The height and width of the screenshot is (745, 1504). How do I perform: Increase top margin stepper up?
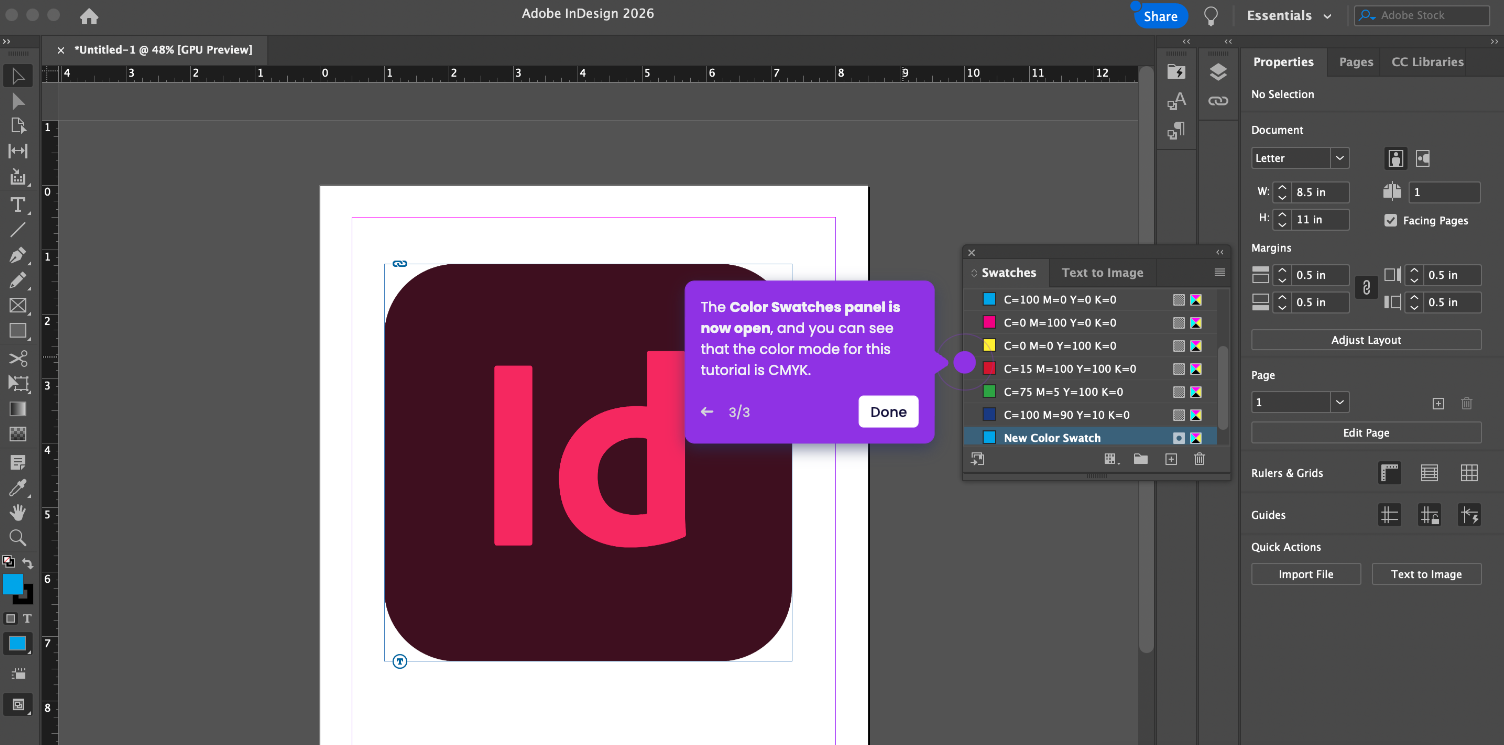coord(1282,270)
